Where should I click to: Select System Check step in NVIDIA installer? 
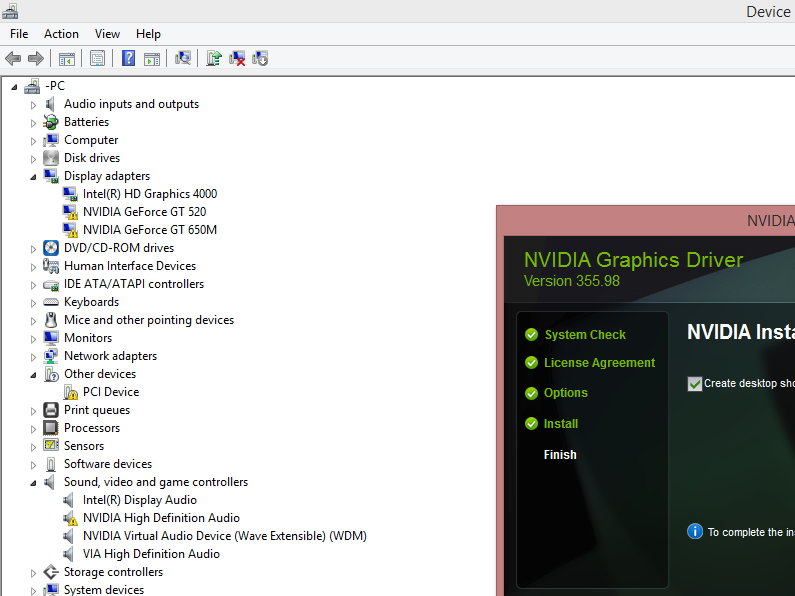point(585,335)
